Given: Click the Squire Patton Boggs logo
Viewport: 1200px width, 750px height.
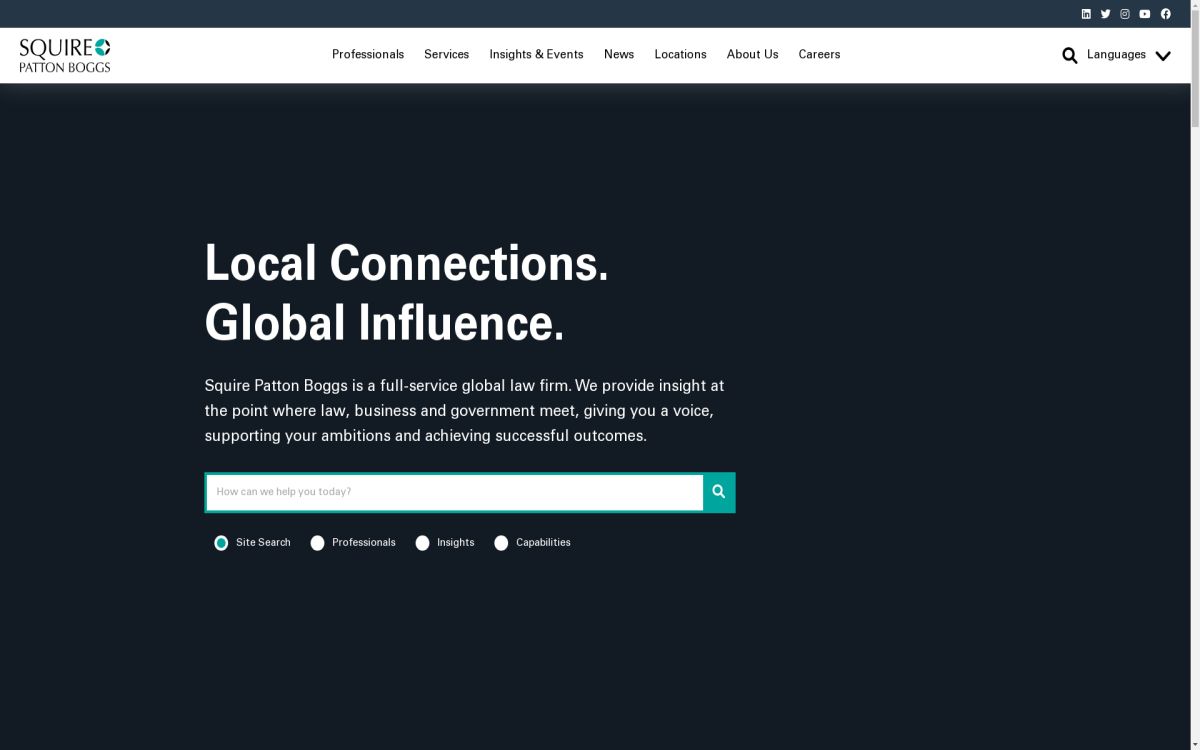Looking at the screenshot, I should (x=65, y=55).
